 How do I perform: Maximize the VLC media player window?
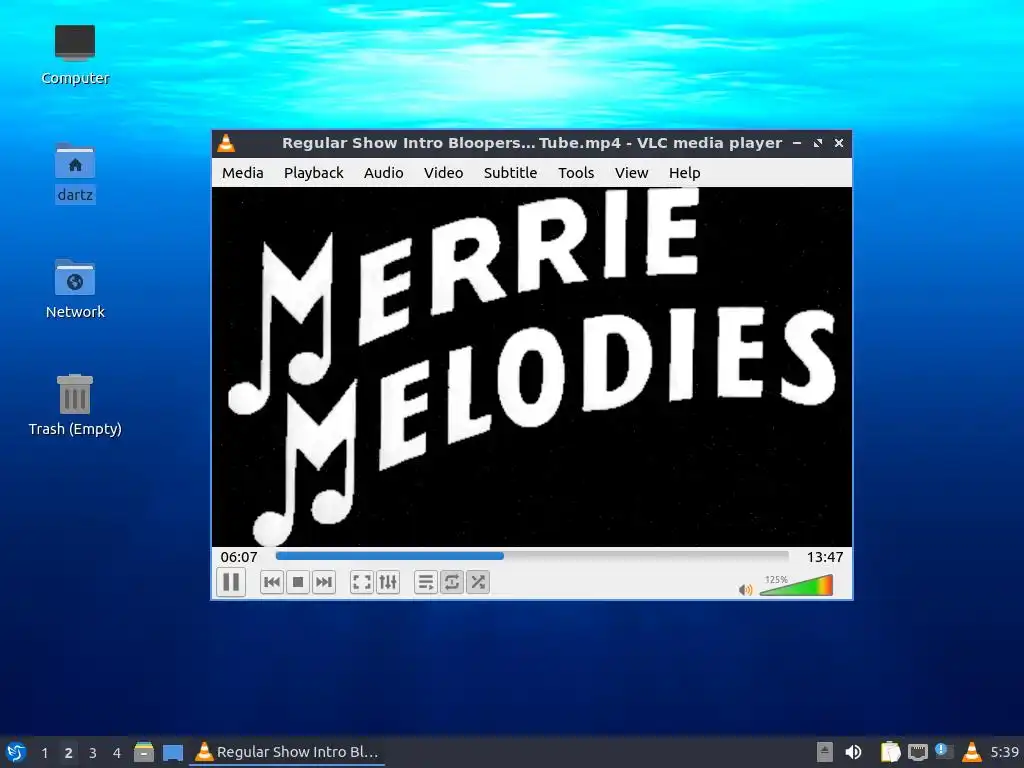818,143
